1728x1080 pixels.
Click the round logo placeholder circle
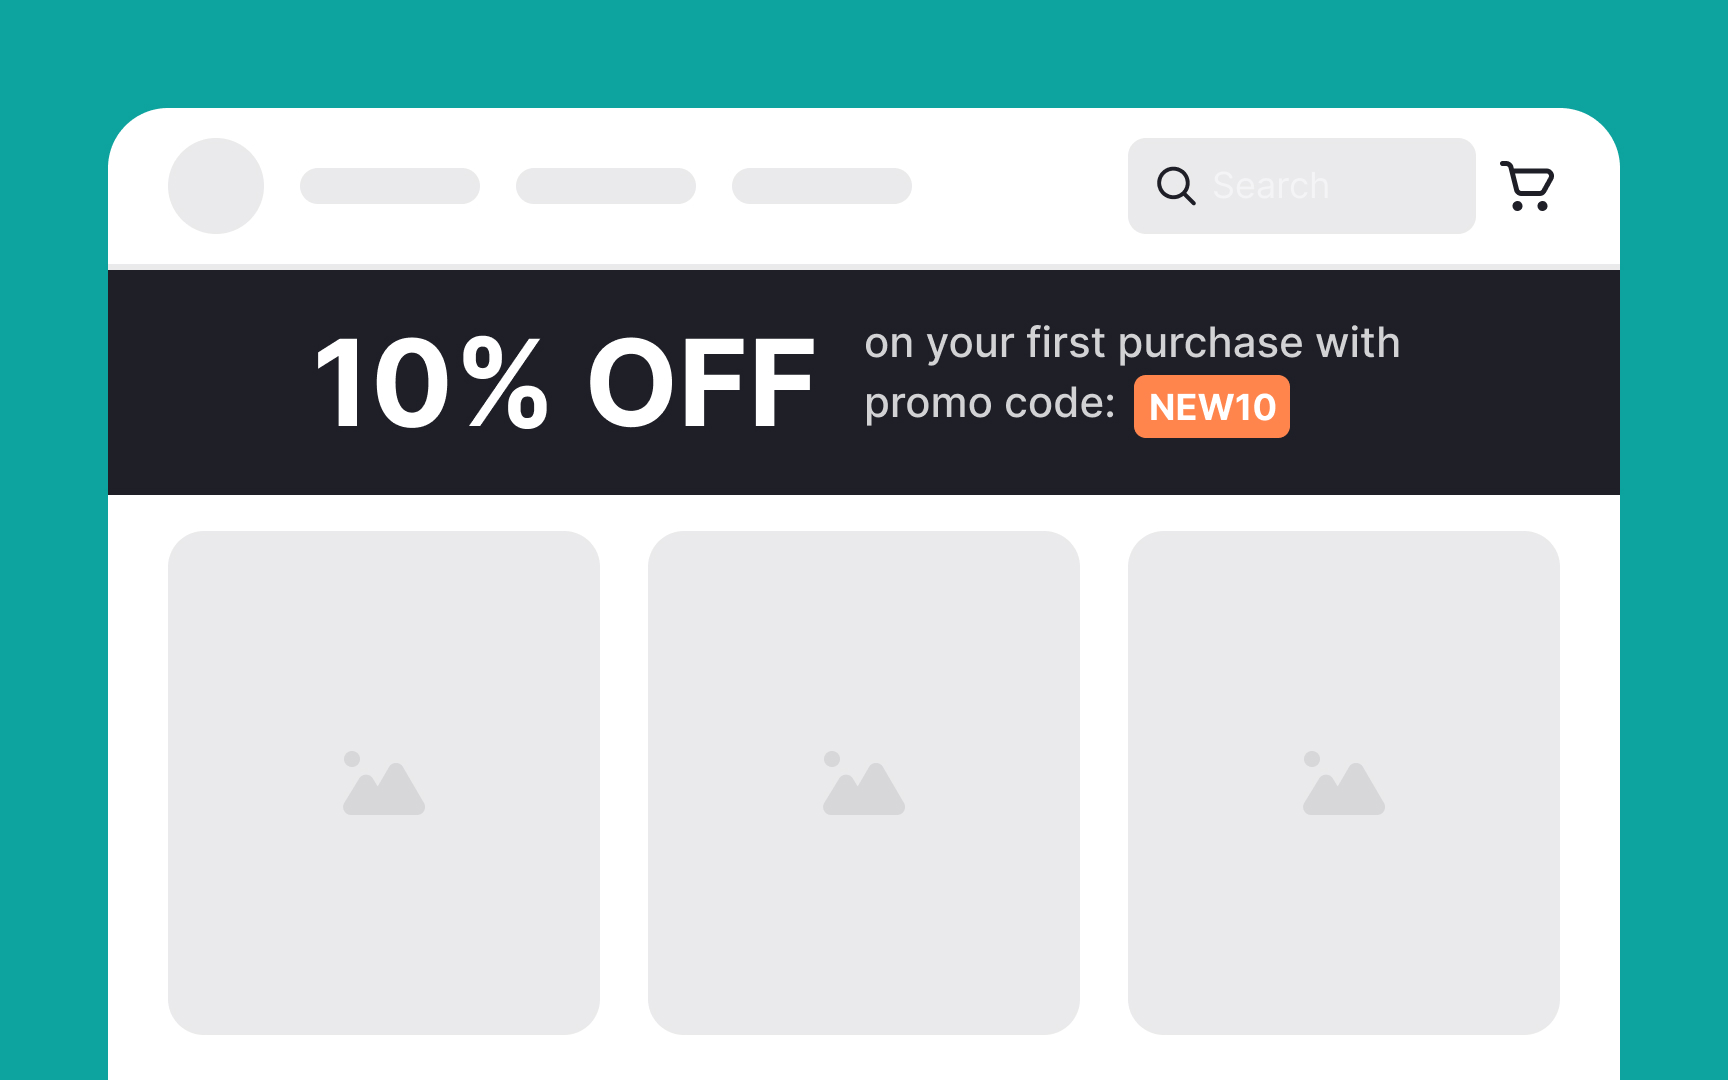(x=216, y=186)
